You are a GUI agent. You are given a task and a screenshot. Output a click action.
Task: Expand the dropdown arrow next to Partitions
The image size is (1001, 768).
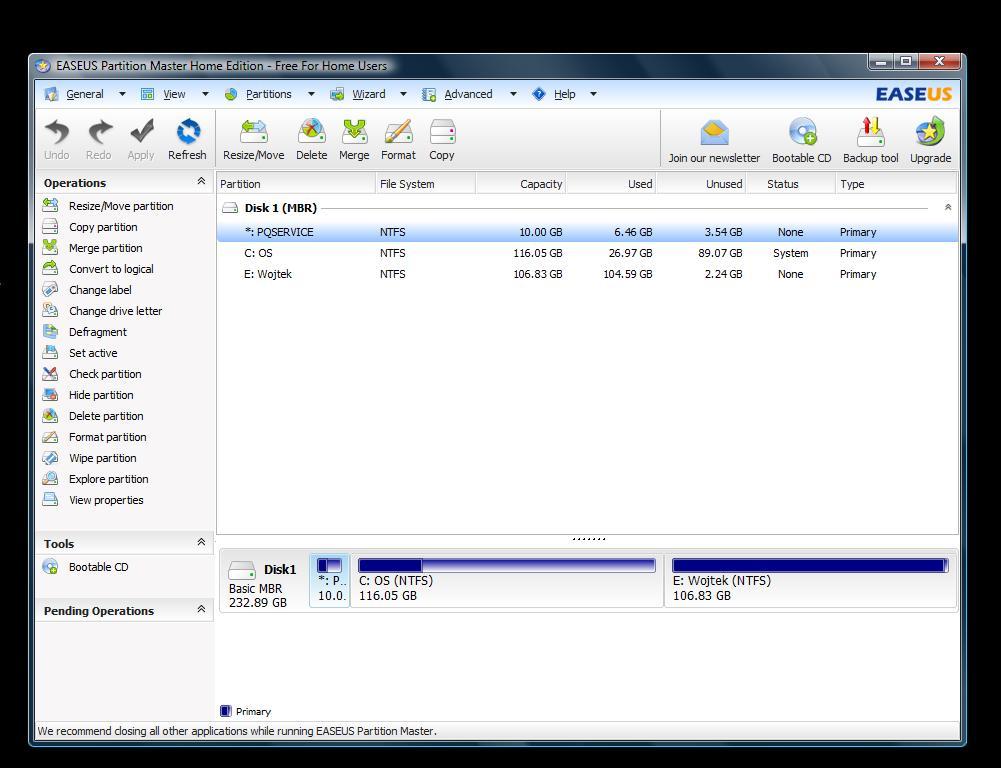tap(311, 94)
